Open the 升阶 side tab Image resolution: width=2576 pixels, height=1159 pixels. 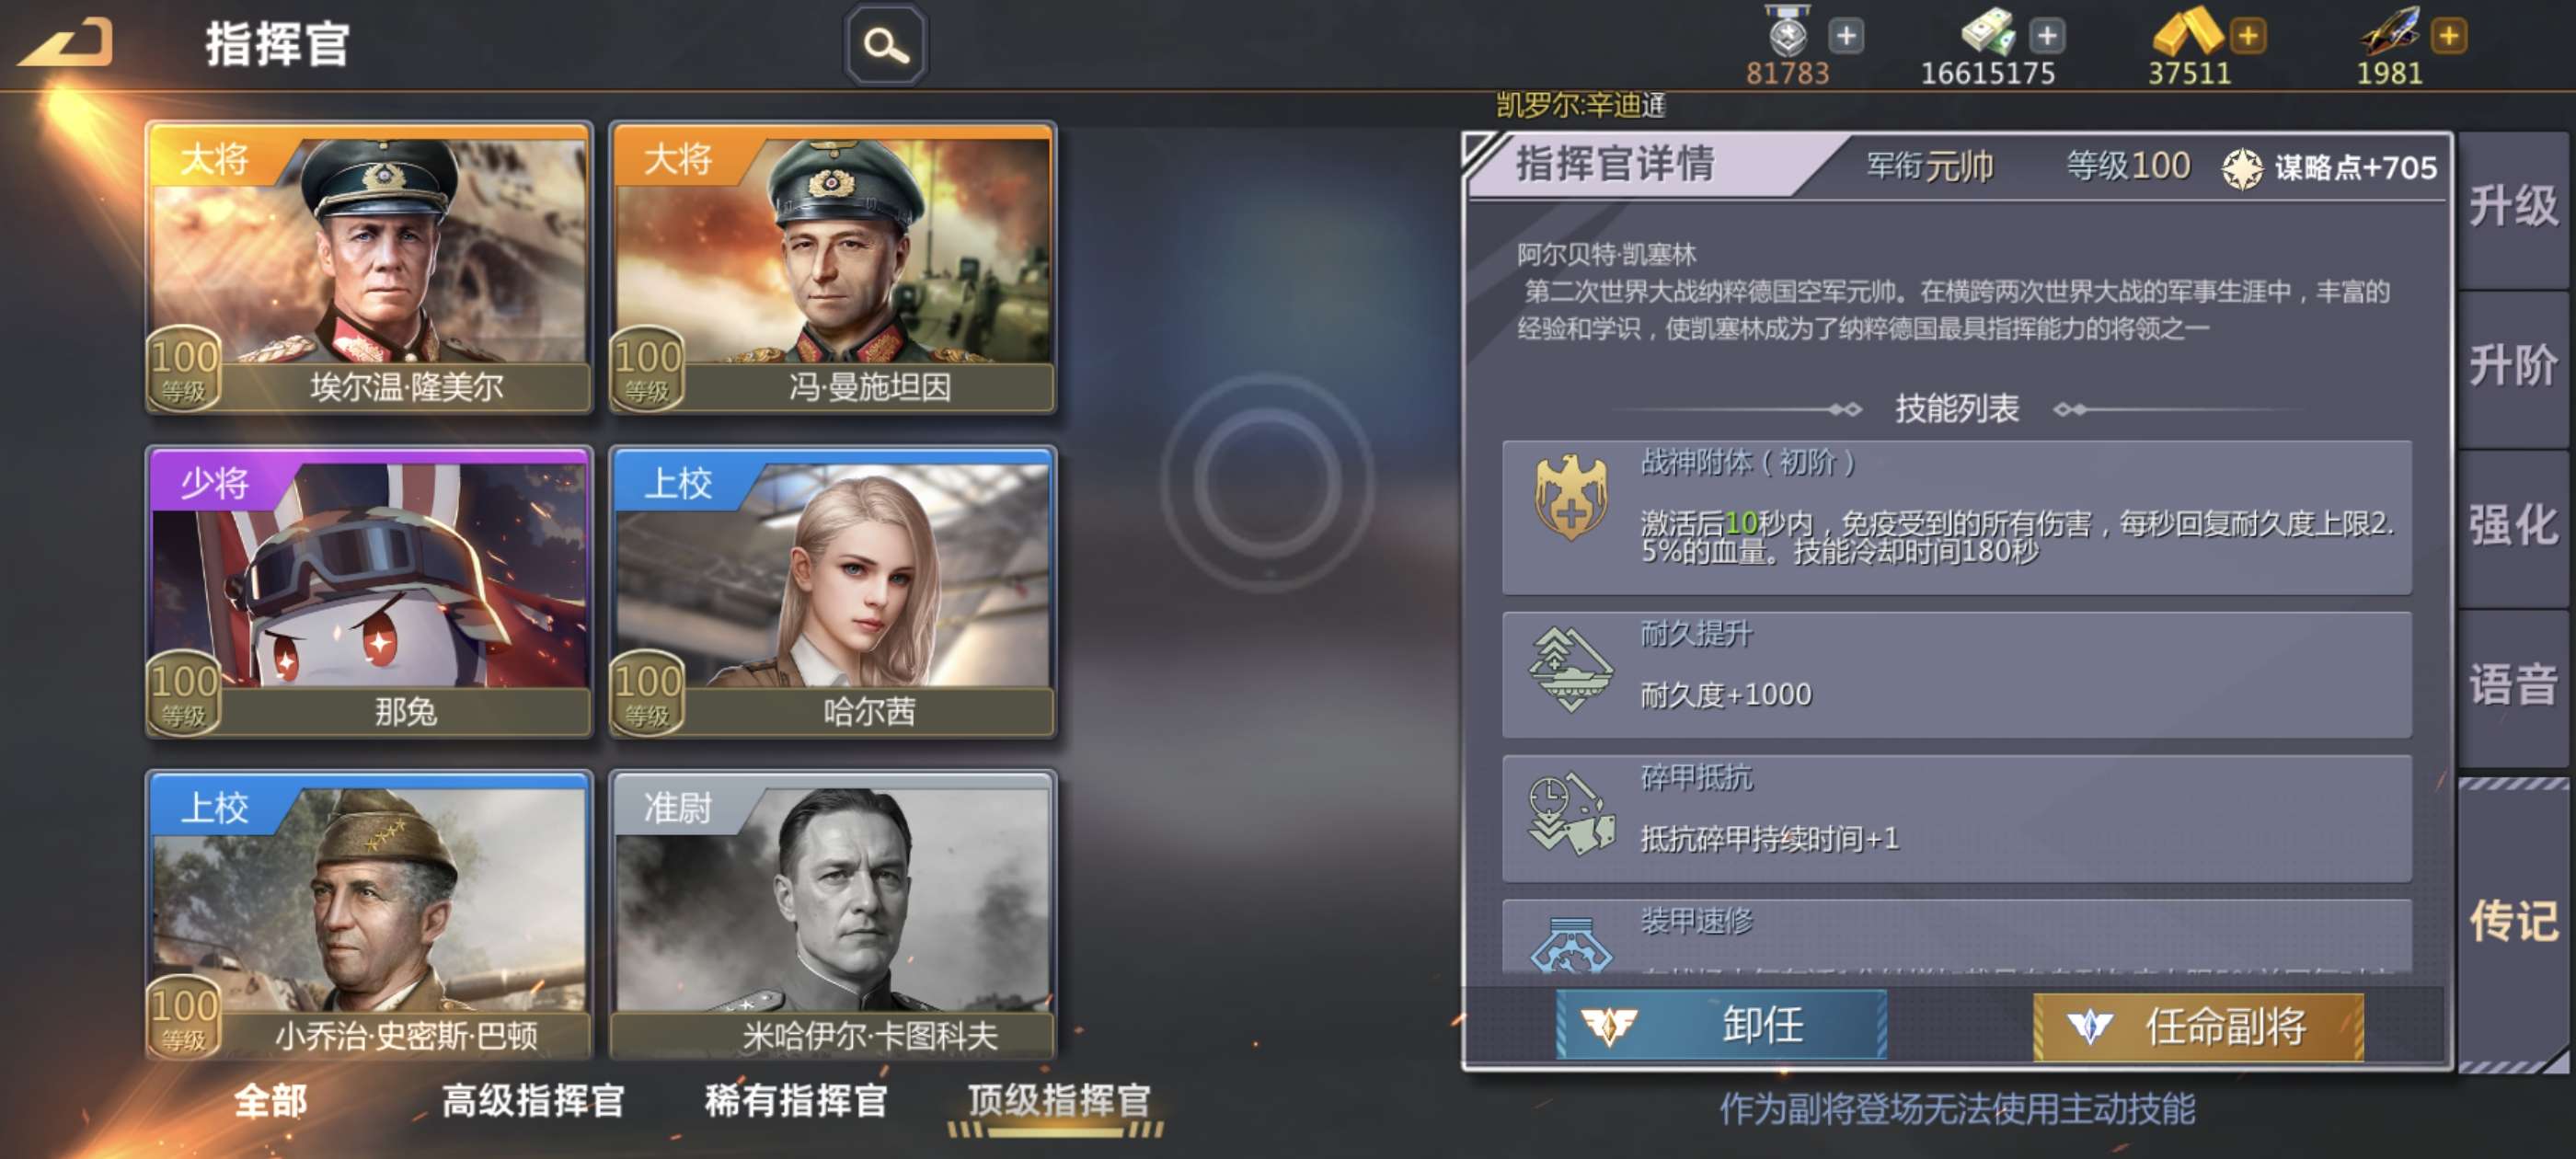(2513, 366)
